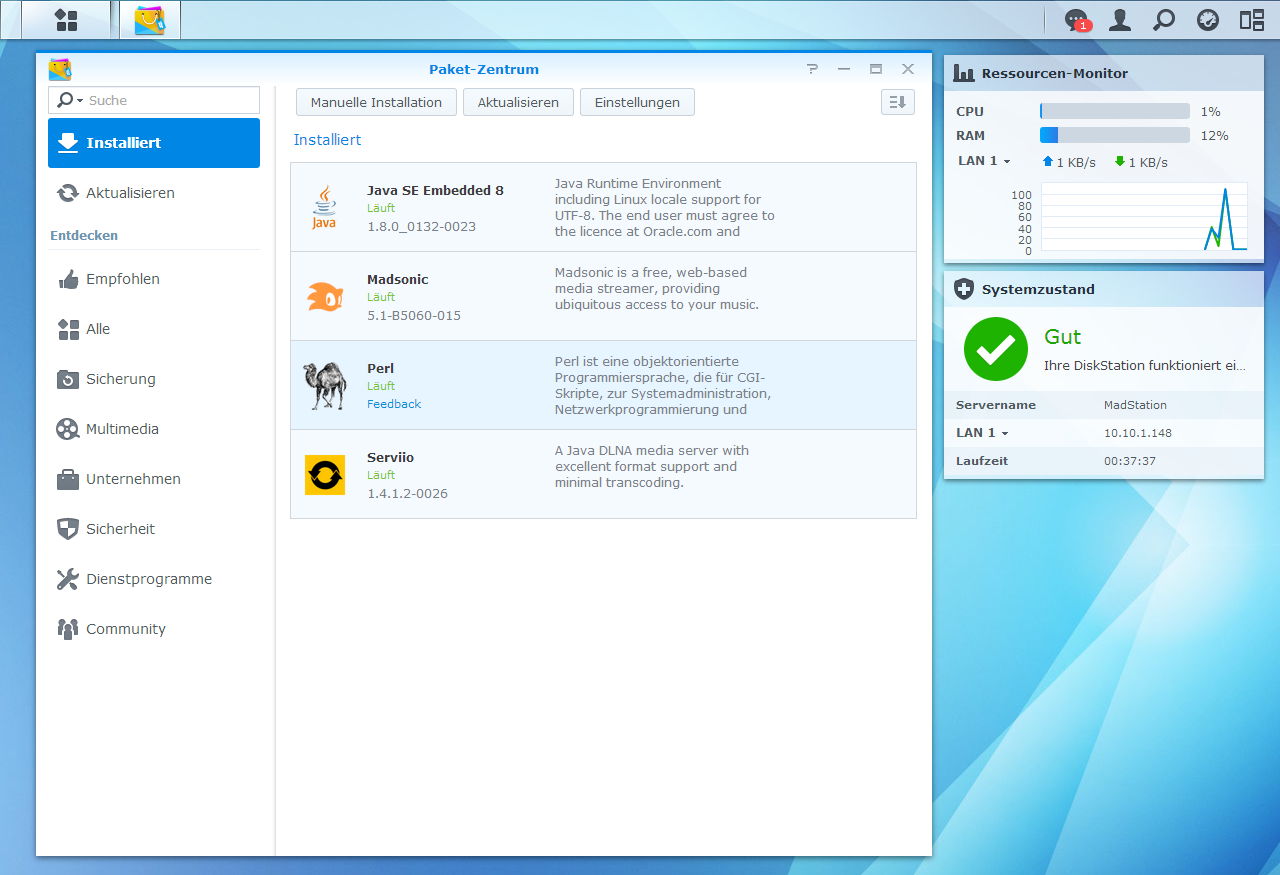Click the Madsonic package icon
Screen dimensions: 1280x875
point(325,296)
